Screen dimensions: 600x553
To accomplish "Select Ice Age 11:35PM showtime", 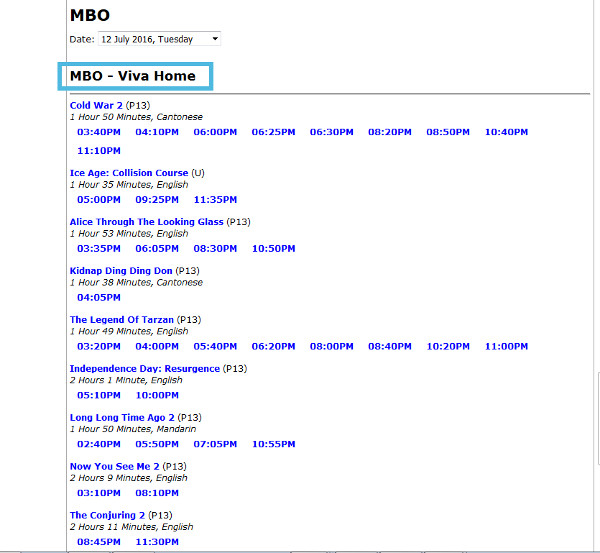I will point(215,200).
